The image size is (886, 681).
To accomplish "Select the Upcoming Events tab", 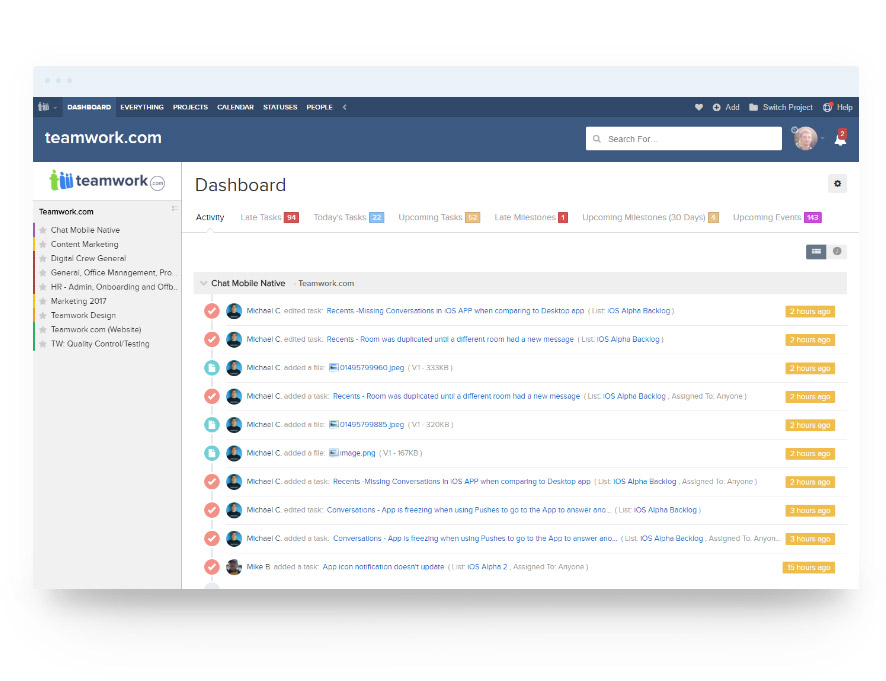I will [x=777, y=217].
